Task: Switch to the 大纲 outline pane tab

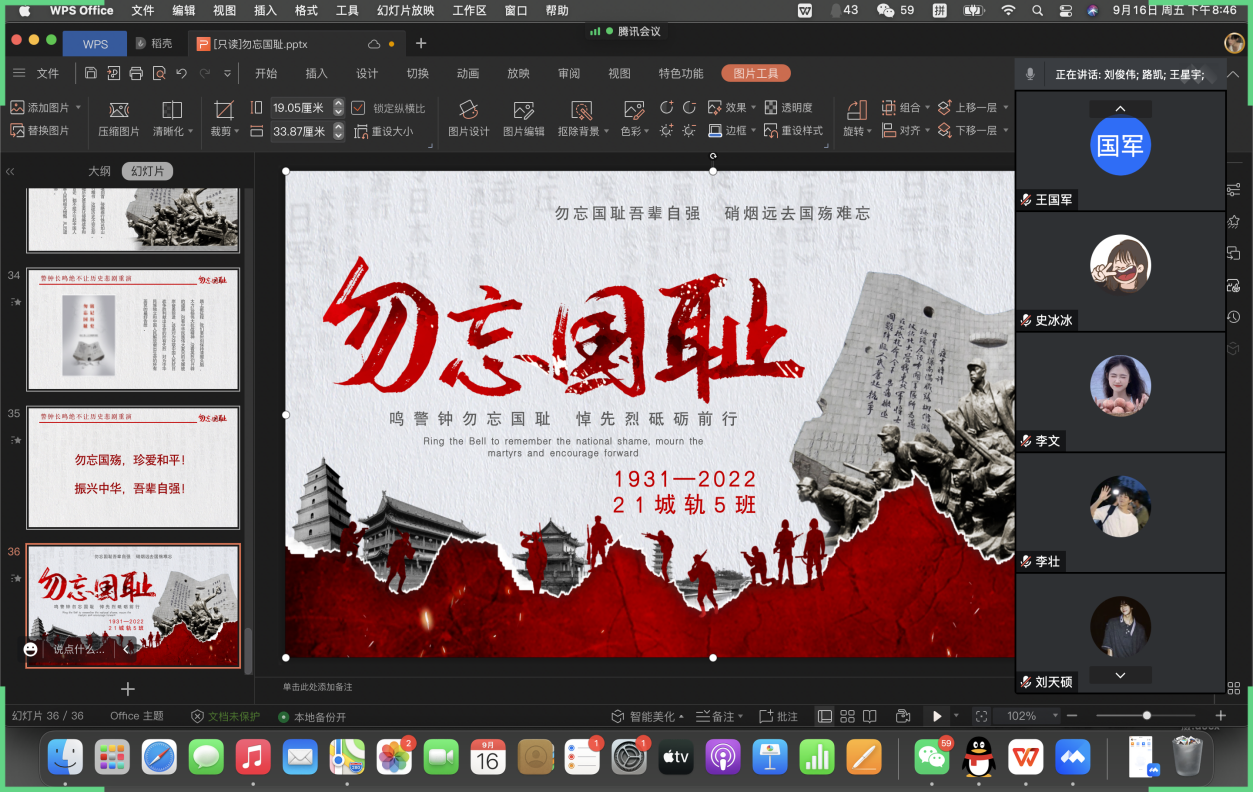Action: pyautogui.click(x=99, y=171)
